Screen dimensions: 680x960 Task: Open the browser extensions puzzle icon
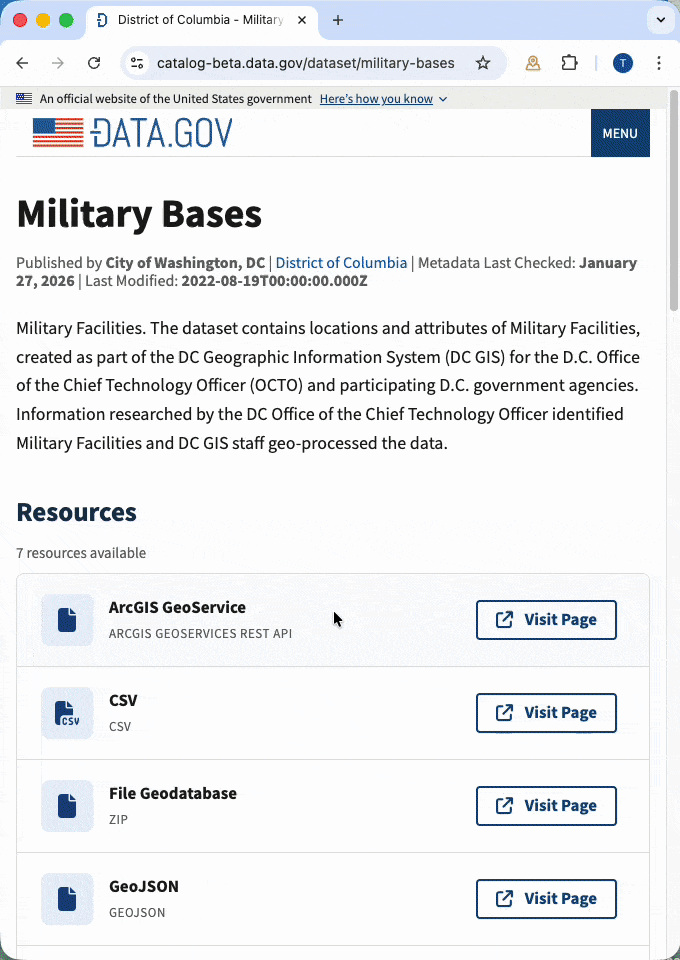569,62
